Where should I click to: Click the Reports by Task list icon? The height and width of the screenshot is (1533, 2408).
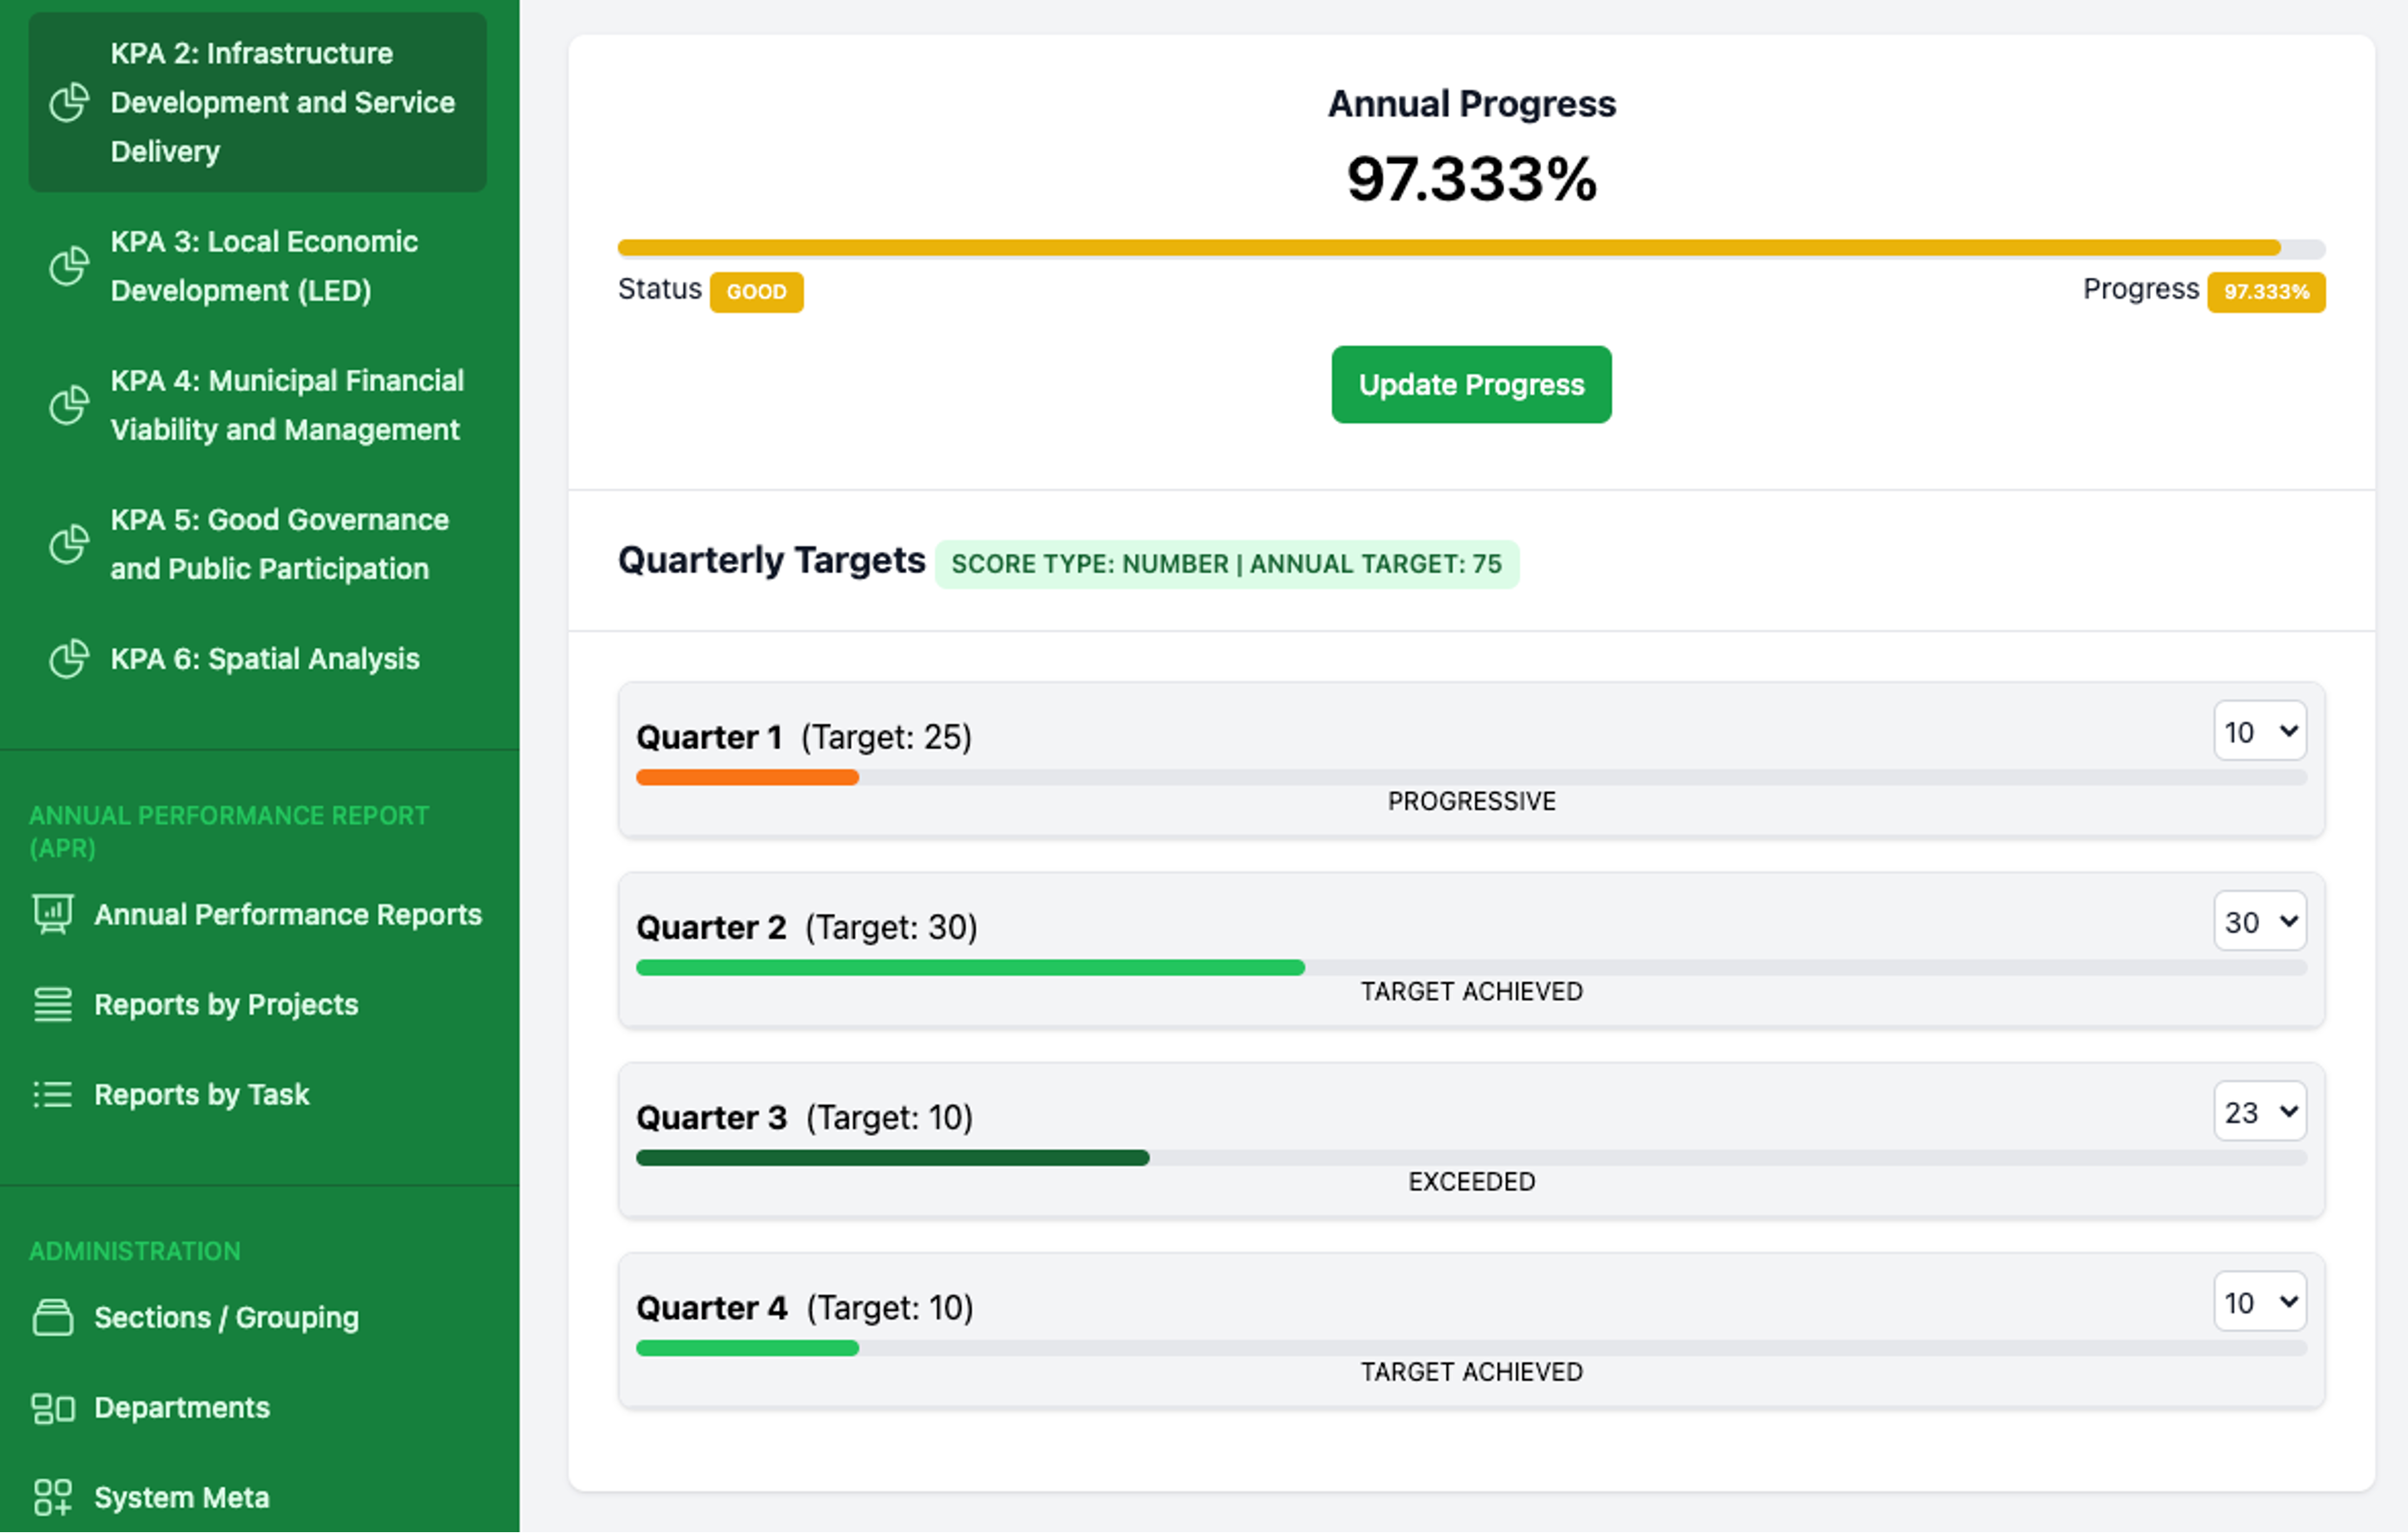point(53,1095)
